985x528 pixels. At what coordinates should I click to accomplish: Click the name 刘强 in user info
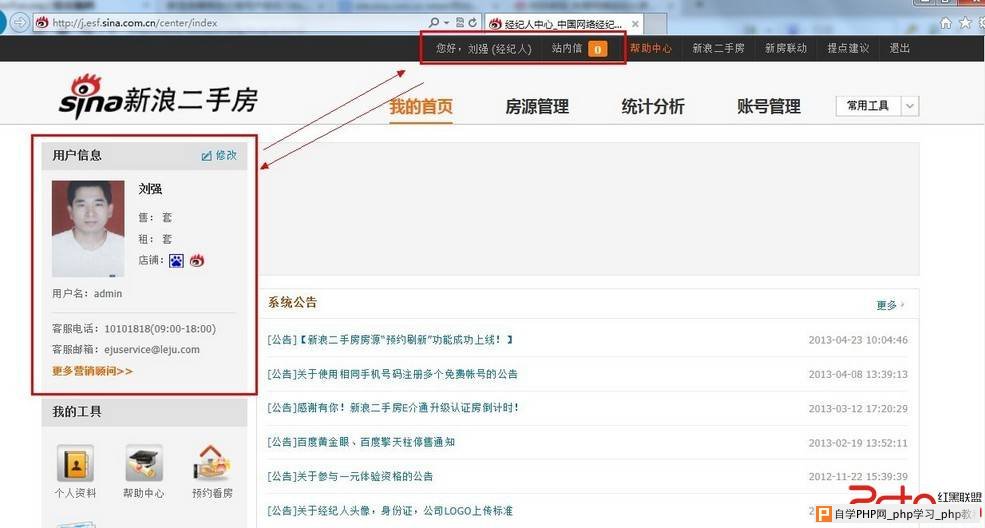coord(150,188)
